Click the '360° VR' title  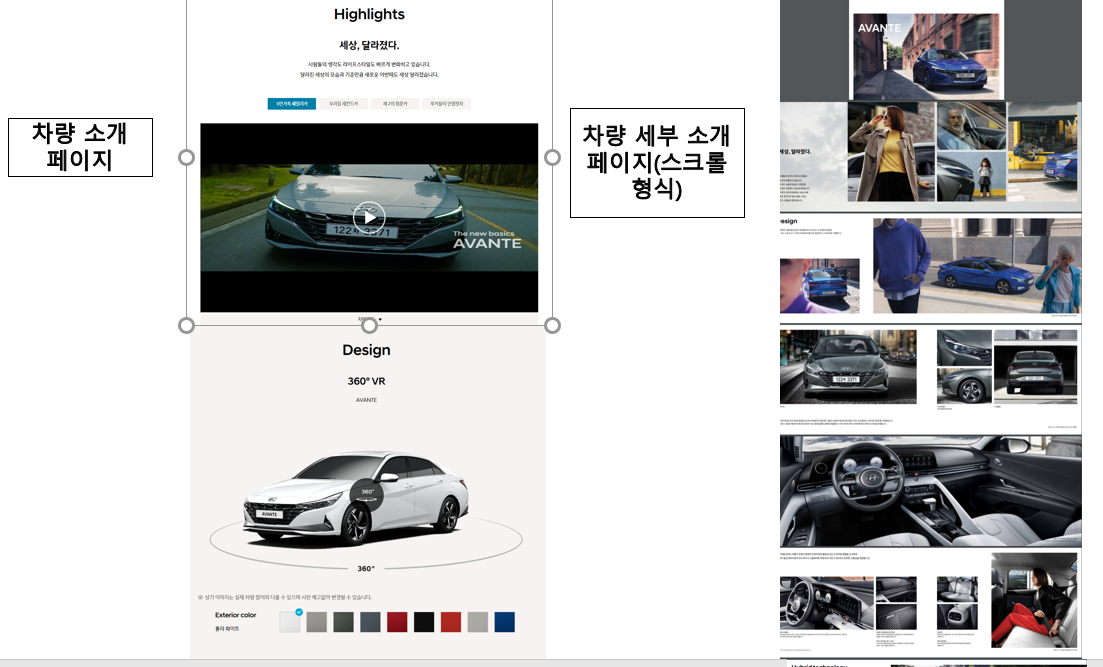(366, 381)
